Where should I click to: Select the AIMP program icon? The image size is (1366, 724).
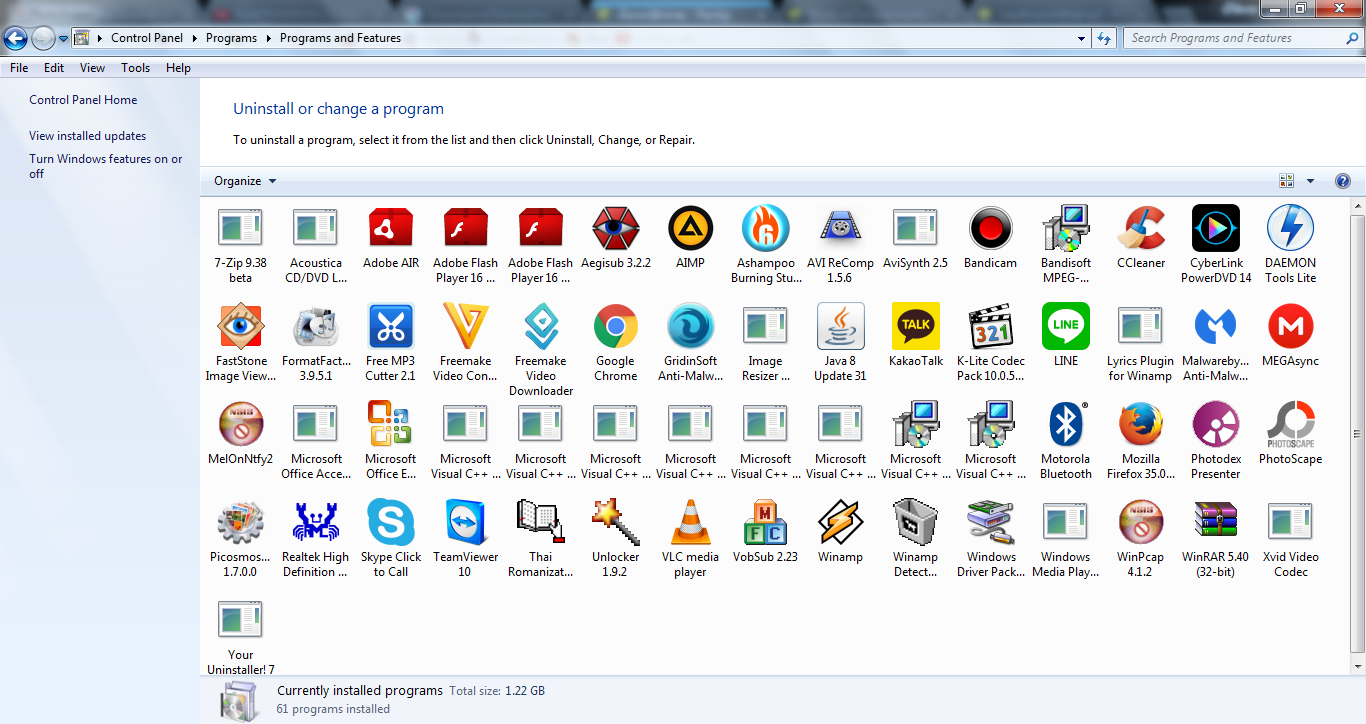690,229
